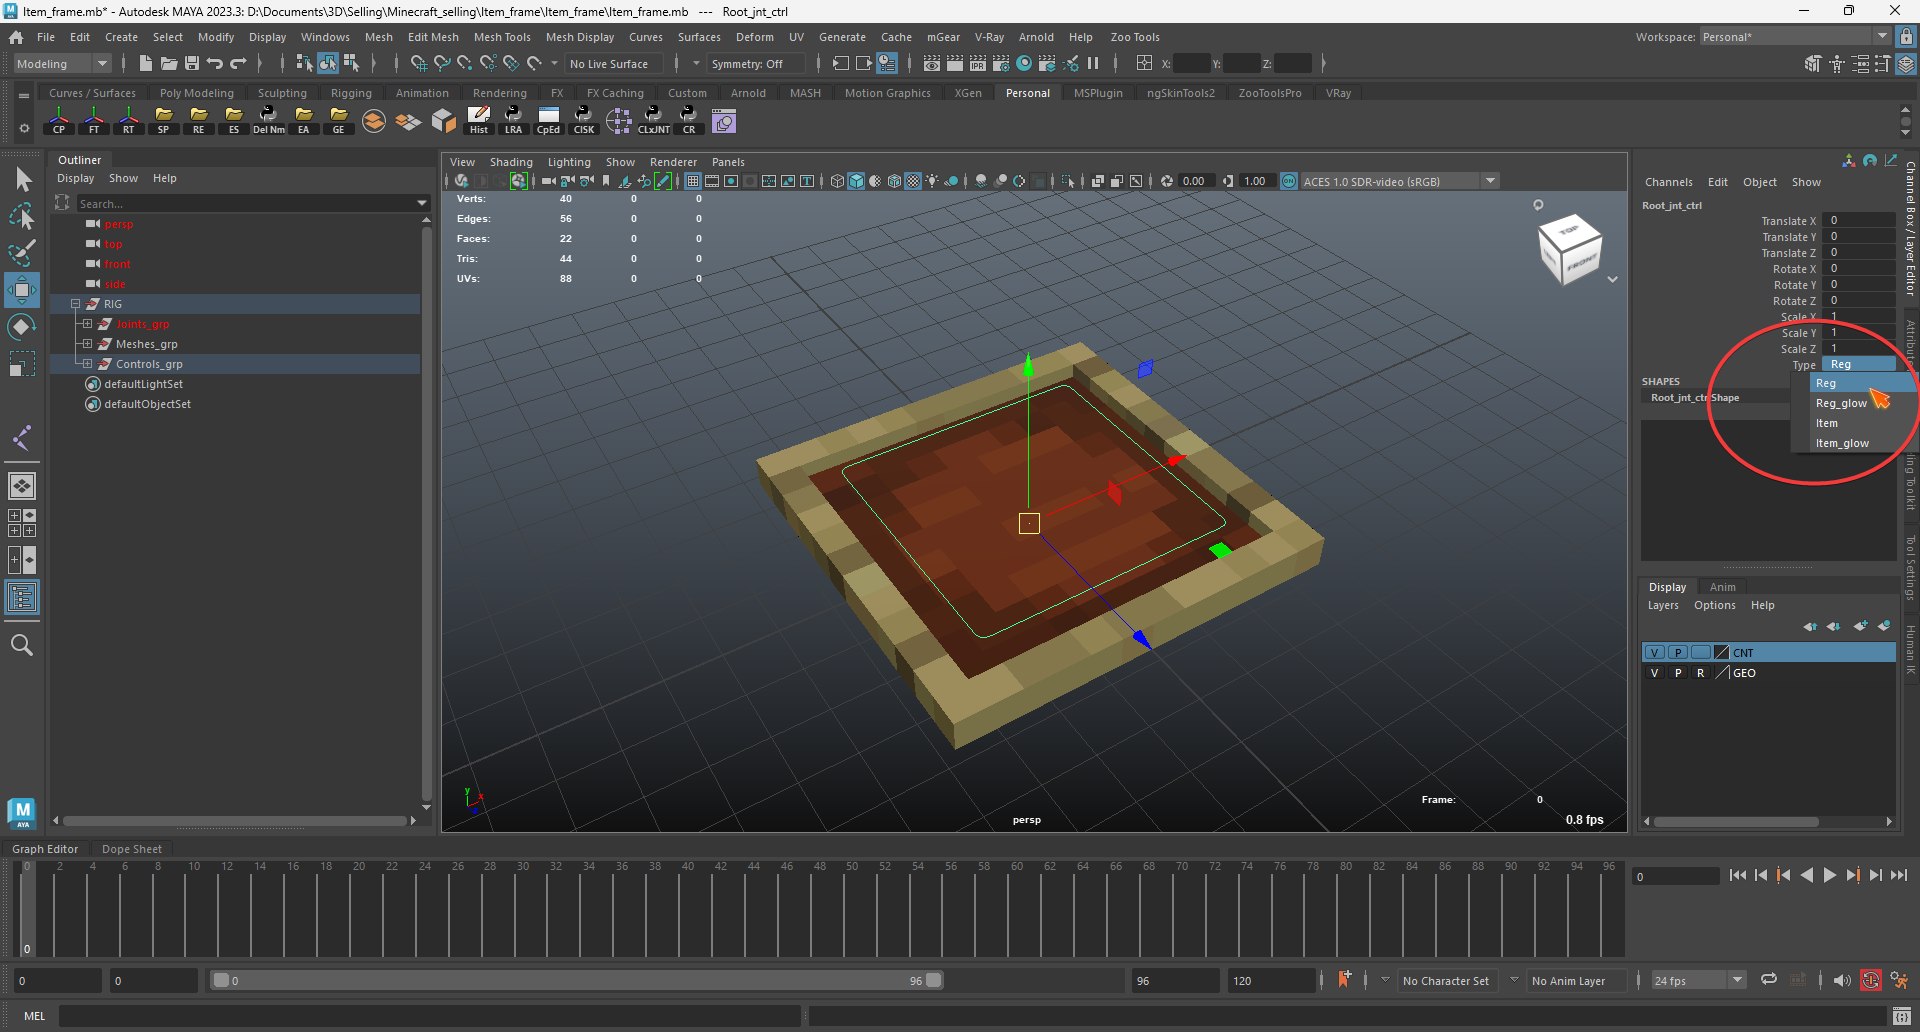Click the CpEd shelf button
1920x1032 pixels.
pyautogui.click(x=548, y=121)
